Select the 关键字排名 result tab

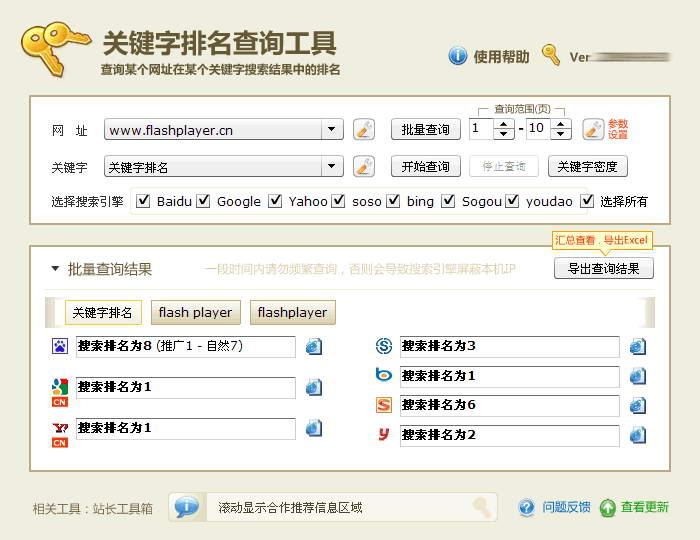coord(103,312)
